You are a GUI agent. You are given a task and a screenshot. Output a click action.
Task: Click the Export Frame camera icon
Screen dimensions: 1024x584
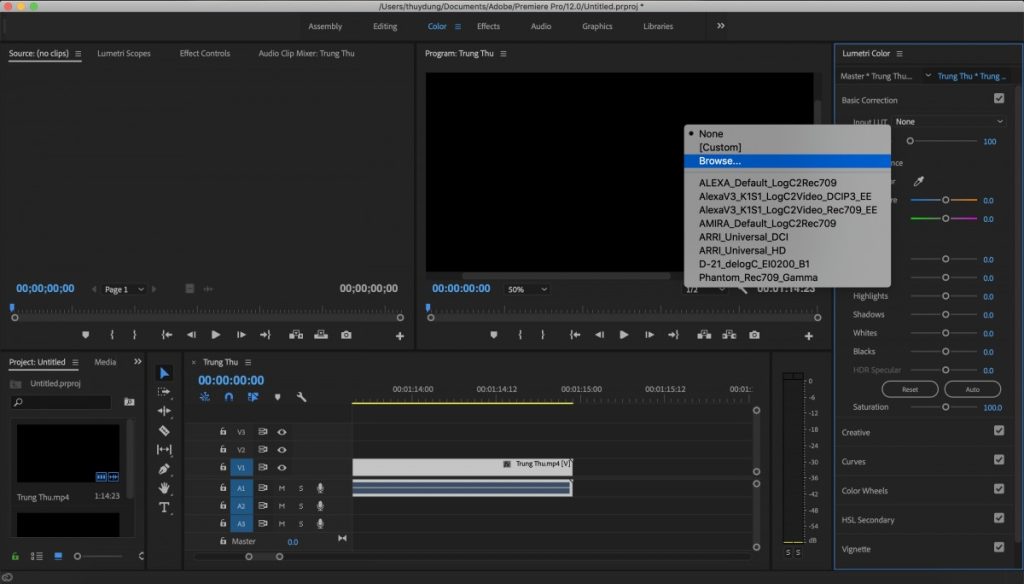click(x=755, y=336)
